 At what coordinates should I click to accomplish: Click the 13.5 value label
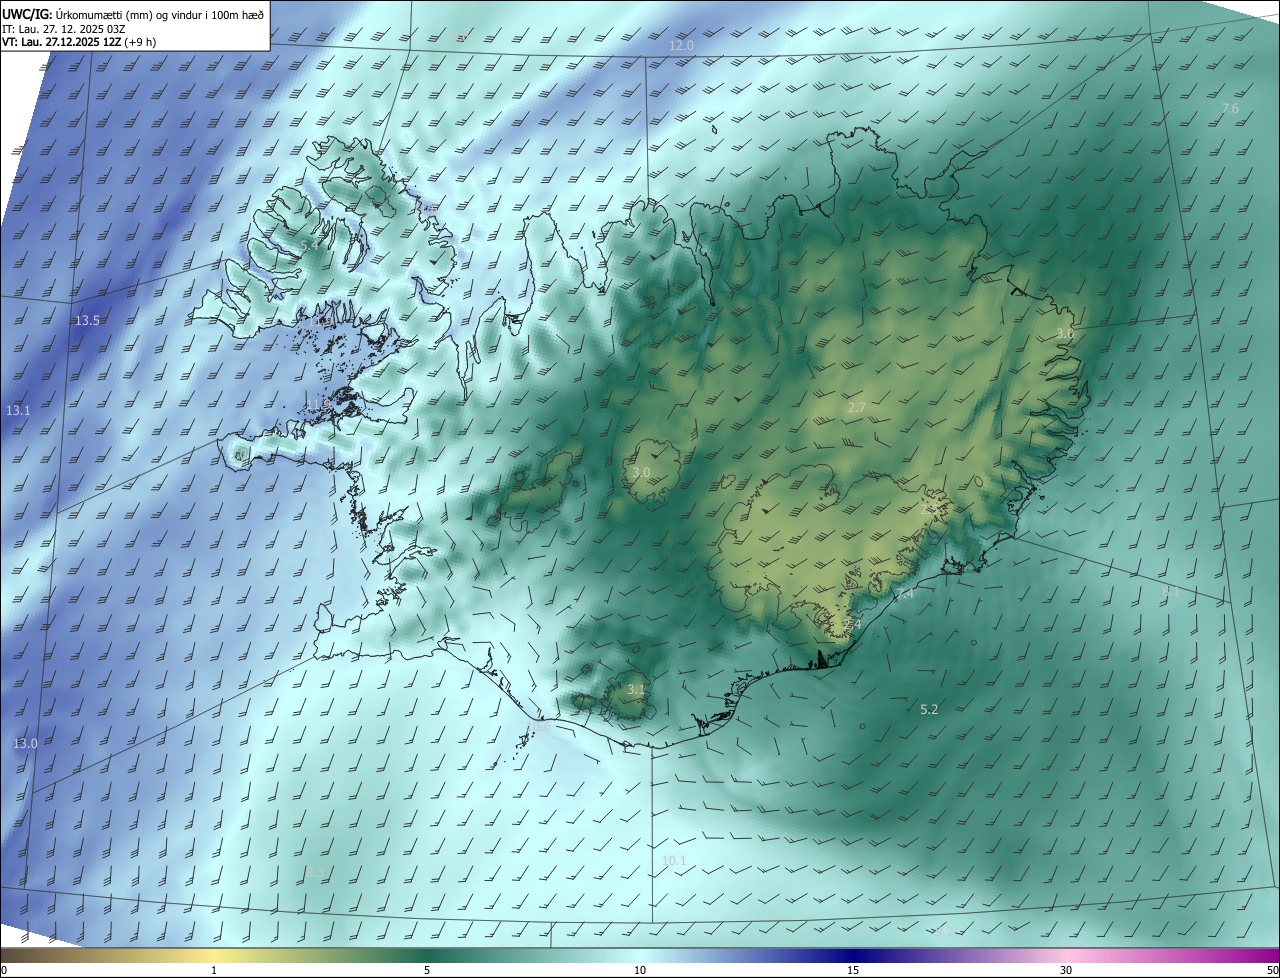(x=87, y=320)
